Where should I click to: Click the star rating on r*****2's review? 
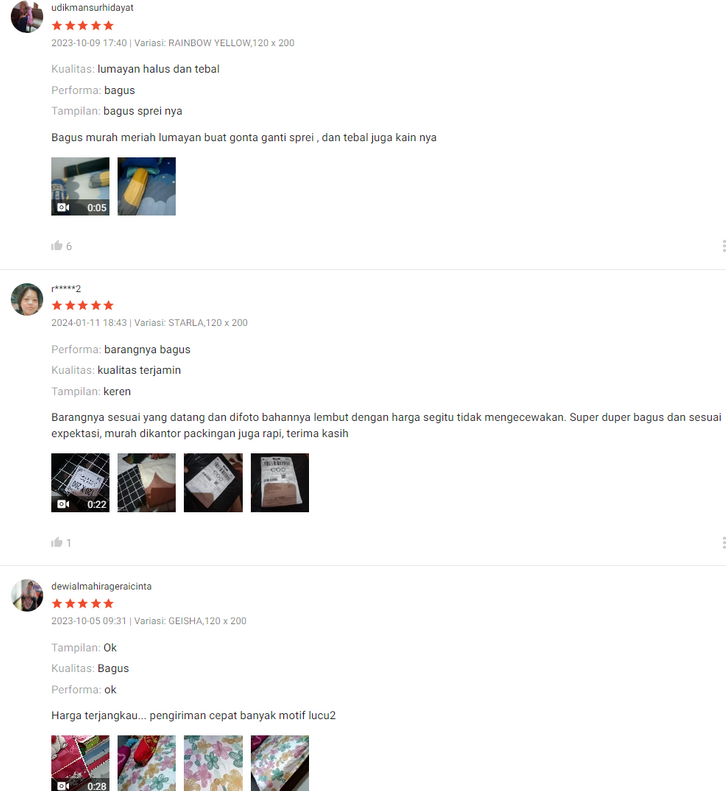coord(83,305)
